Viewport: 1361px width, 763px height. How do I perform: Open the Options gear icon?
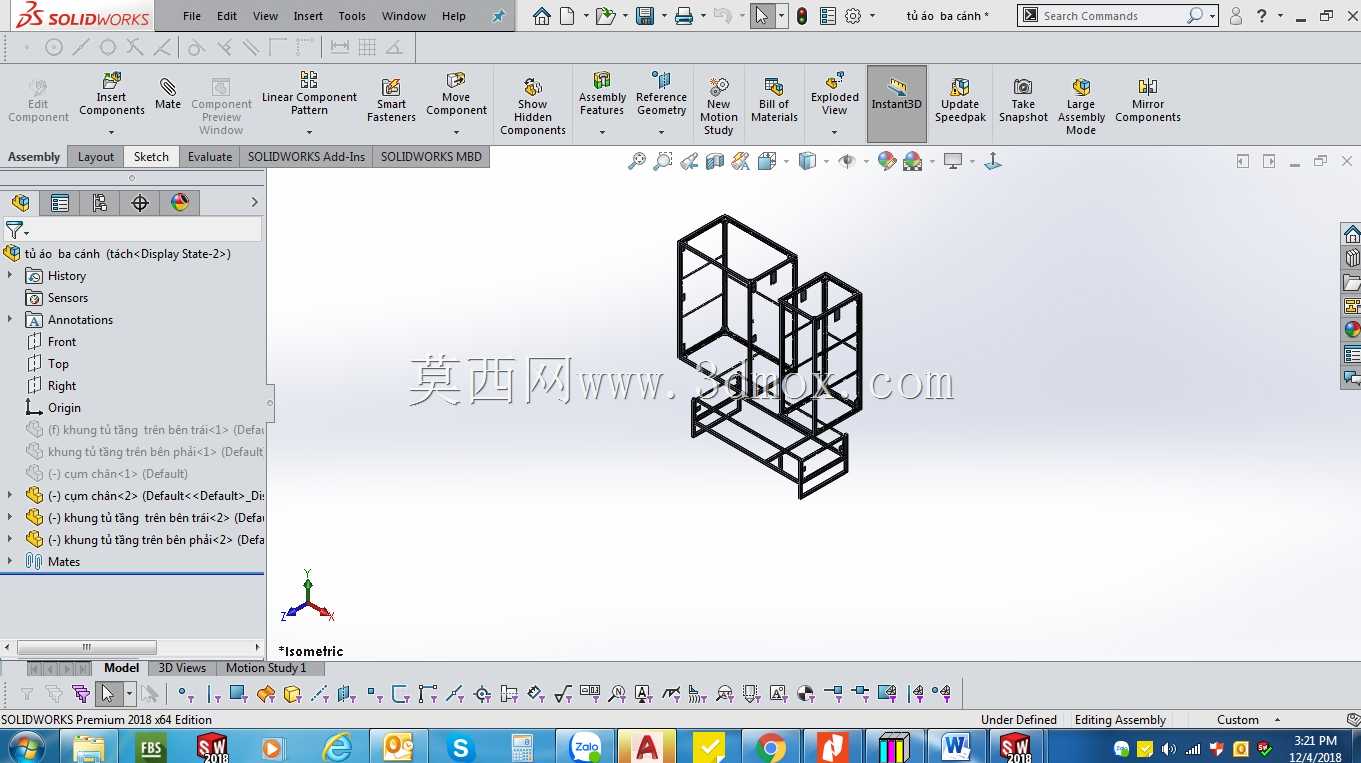[x=853, y=16]
